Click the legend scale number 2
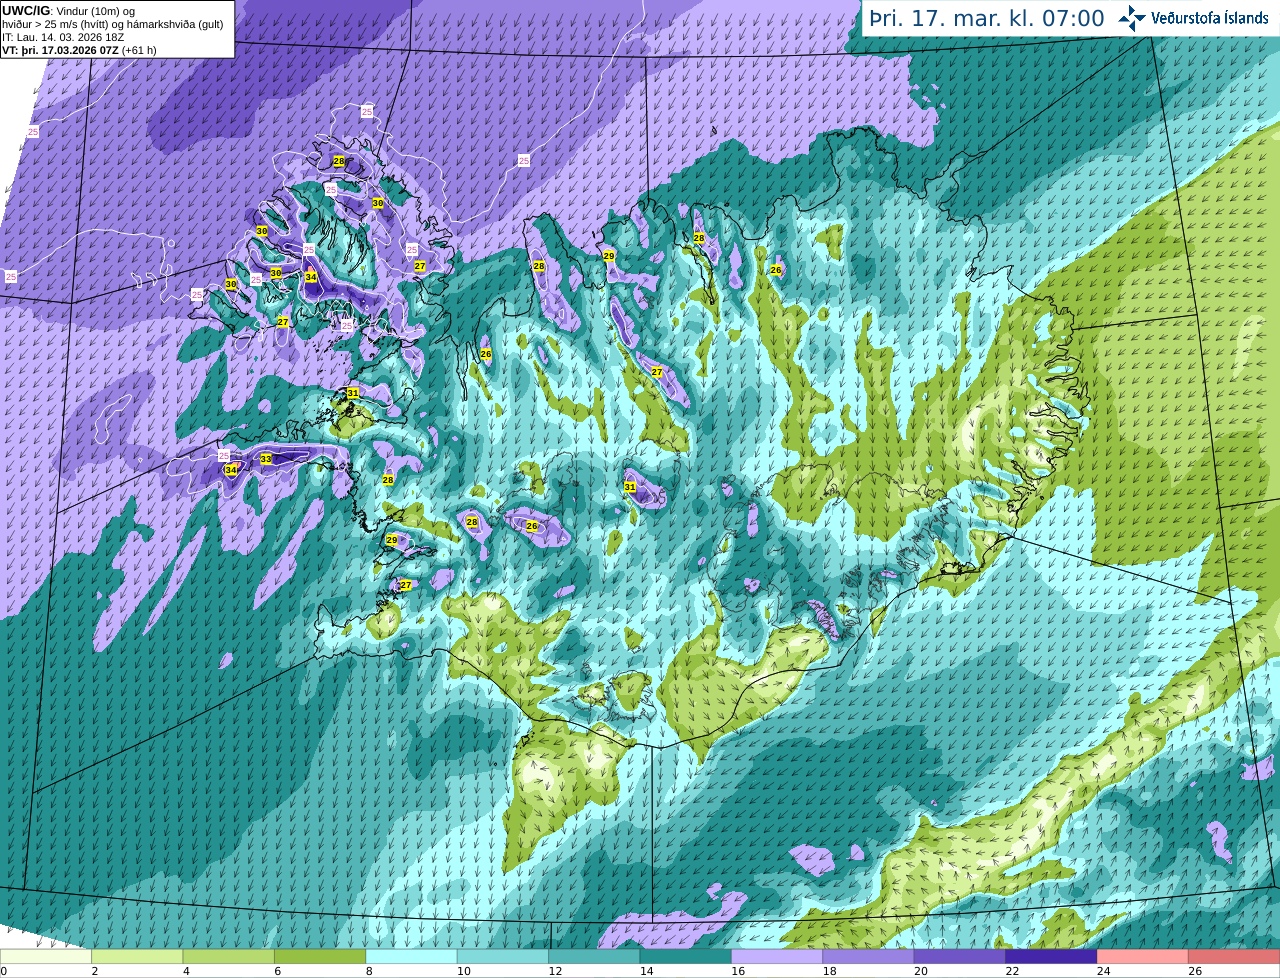Image resolution: width=1280 pixels, height=978 pixels. point(94,971)
